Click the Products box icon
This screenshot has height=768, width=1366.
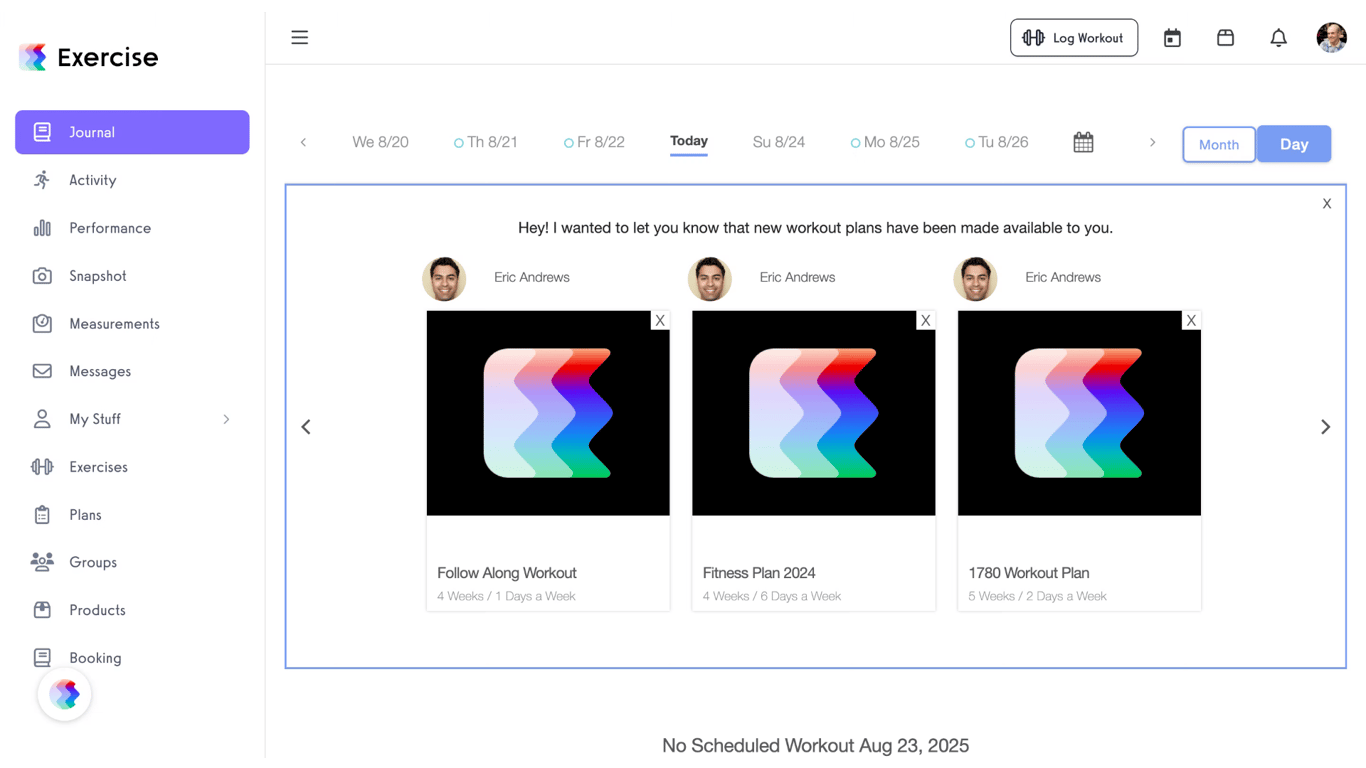(42, 610)
